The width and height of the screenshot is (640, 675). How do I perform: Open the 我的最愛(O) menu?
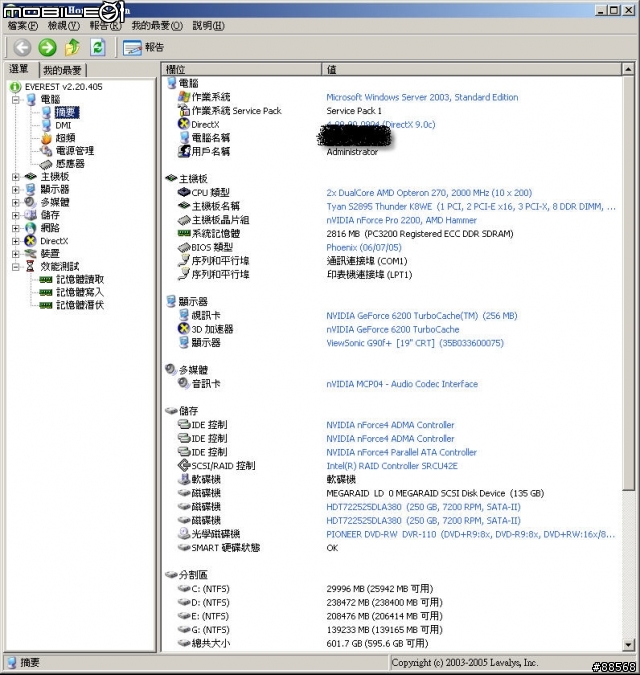[157, 26]
